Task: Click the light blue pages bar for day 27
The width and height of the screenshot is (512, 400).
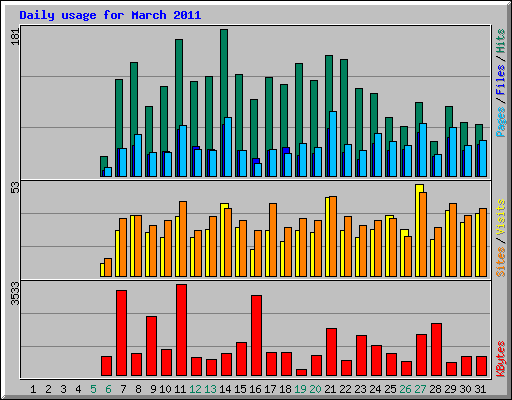Action: tap(423, 150)
